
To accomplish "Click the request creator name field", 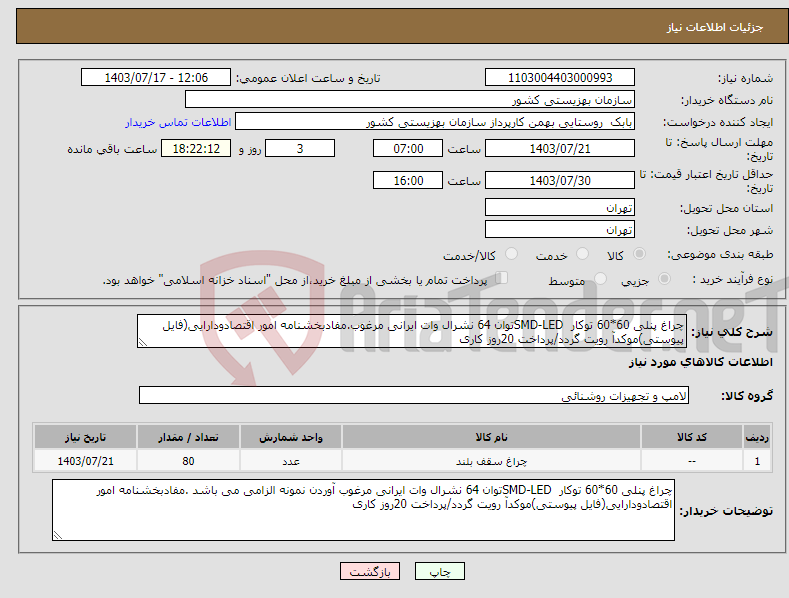I will [435, 122].
